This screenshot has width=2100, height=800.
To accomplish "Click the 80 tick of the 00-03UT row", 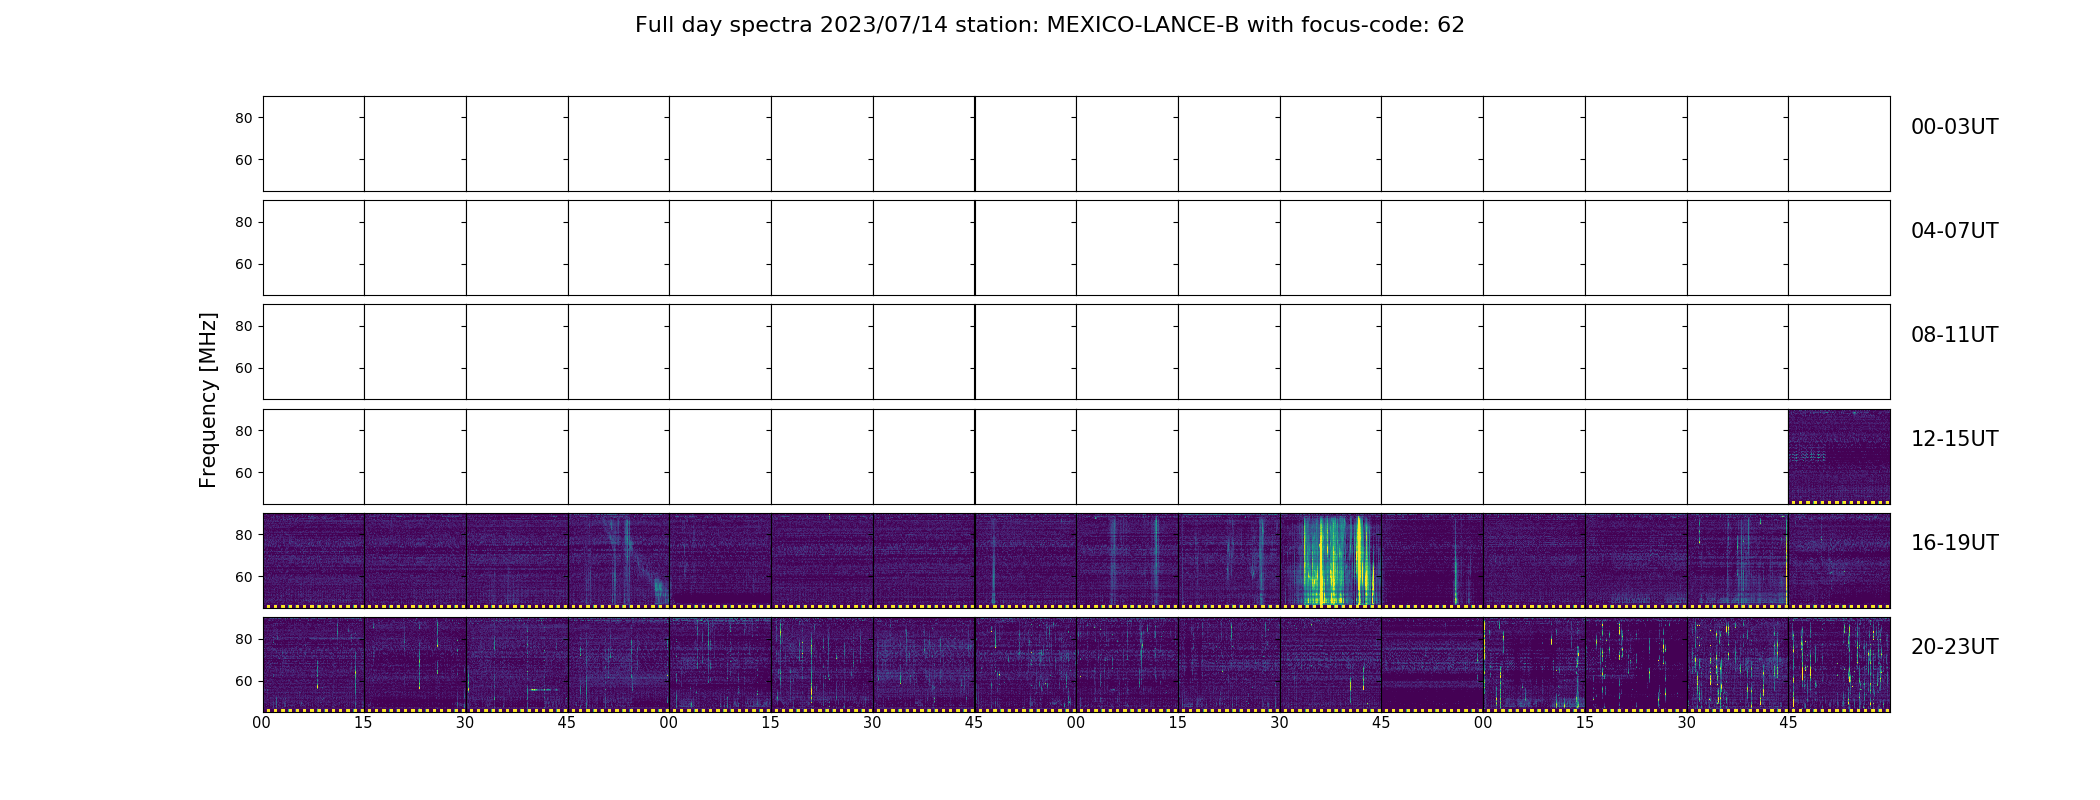I will (x=243, y=118).
